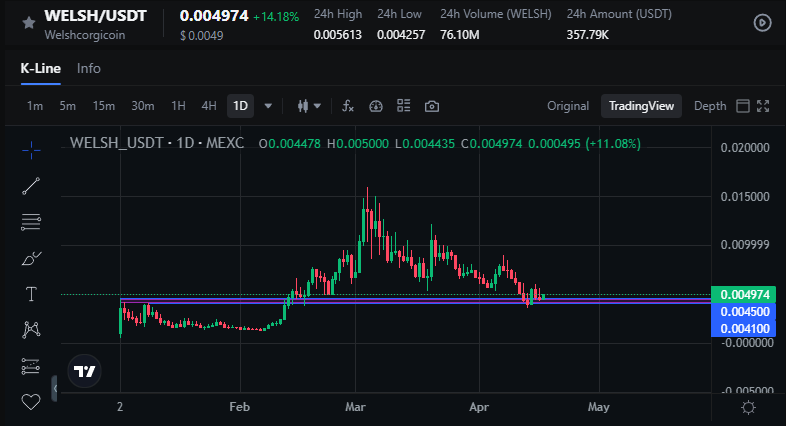Open the heart favorites icon in sidebar

(x=31, y=402)
